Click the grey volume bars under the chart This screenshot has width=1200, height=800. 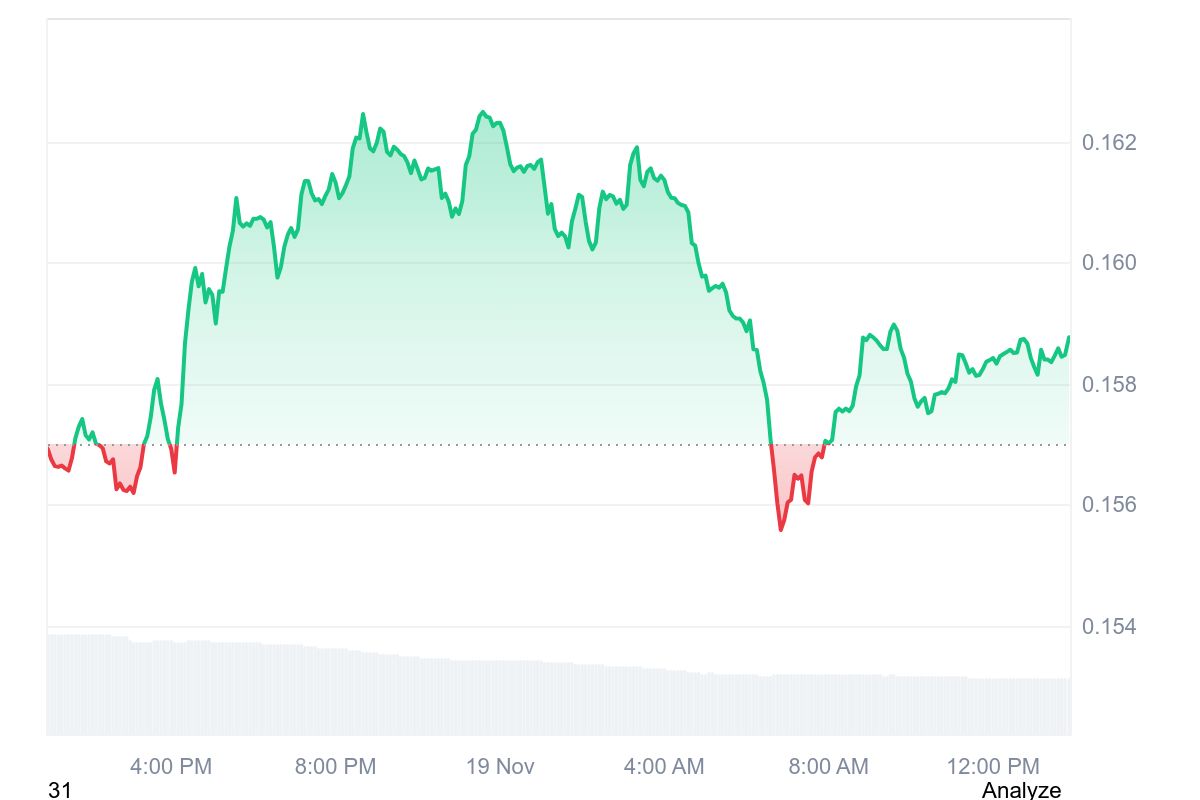(500, 698)
